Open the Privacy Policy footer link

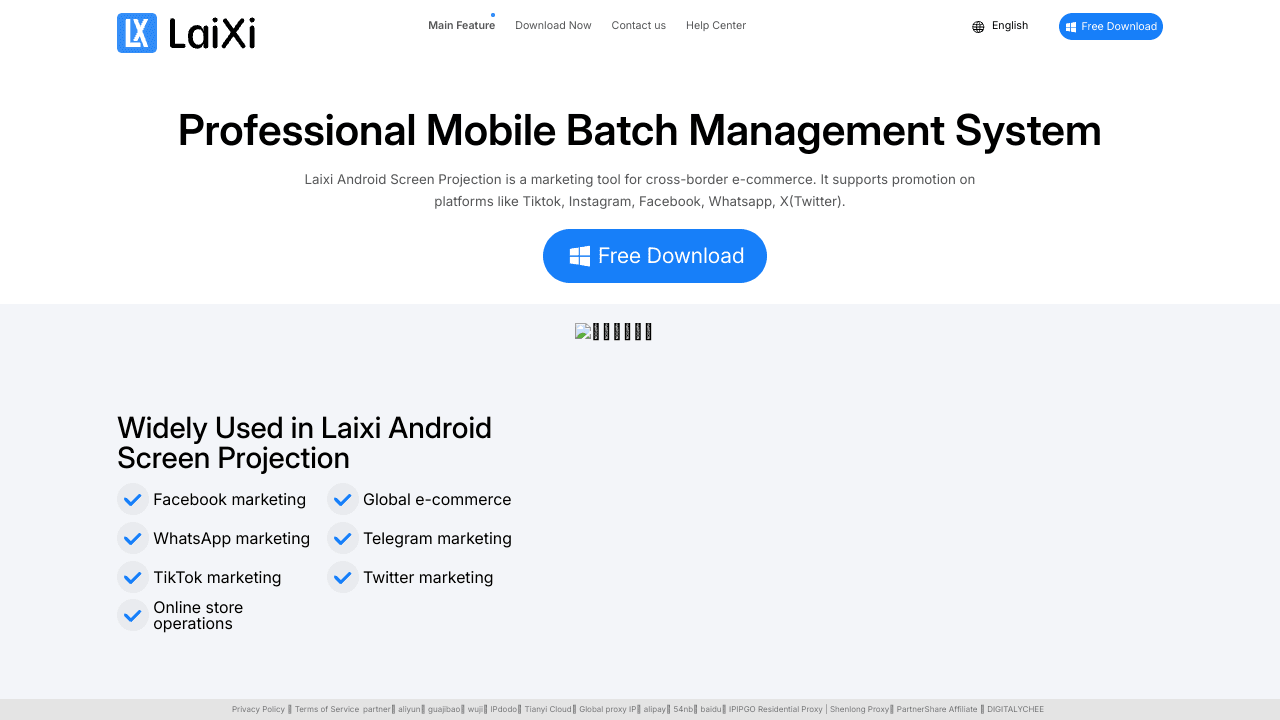pyautogui.click(x=258, y=709)
